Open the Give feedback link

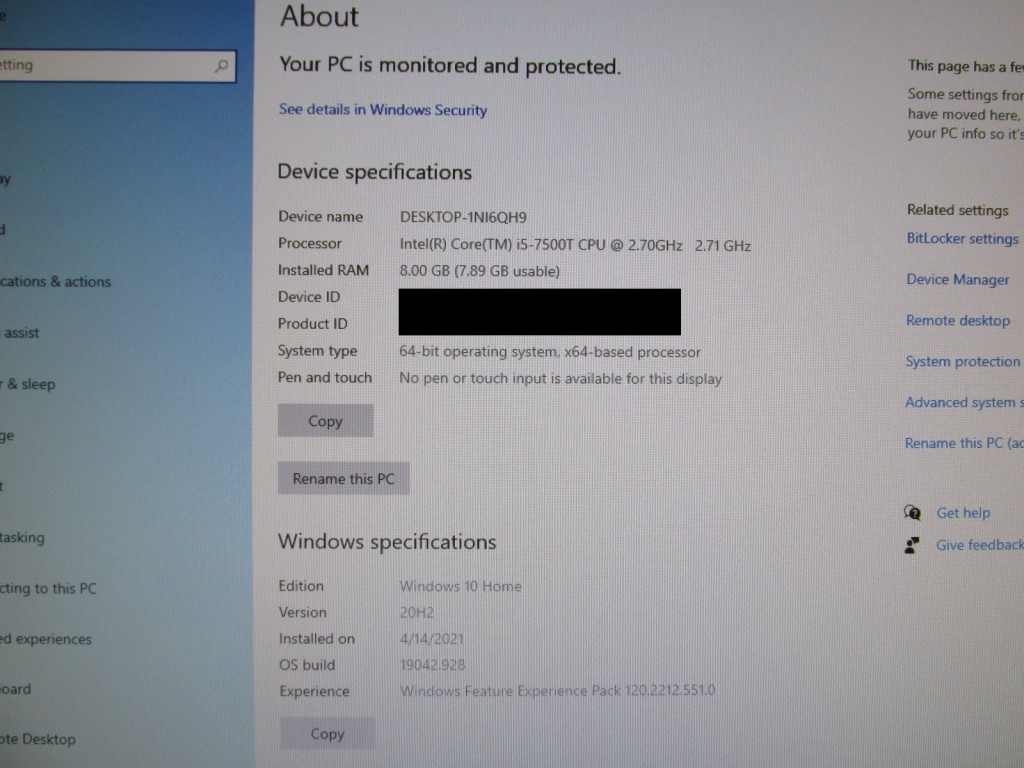(980, 545)
